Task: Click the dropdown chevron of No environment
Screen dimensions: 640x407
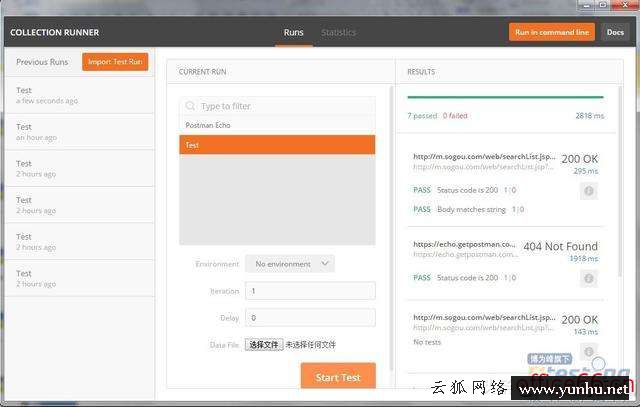Action: [x=325, y=263]
